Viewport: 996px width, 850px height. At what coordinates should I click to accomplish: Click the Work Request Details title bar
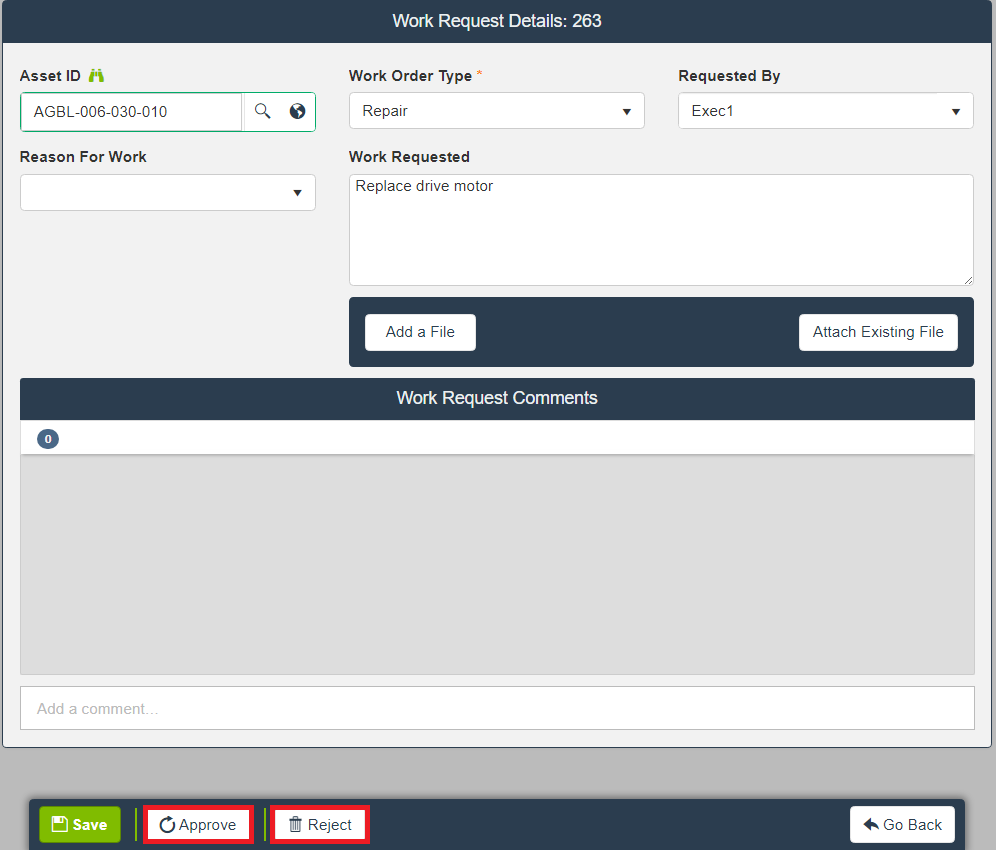[497, 21]
